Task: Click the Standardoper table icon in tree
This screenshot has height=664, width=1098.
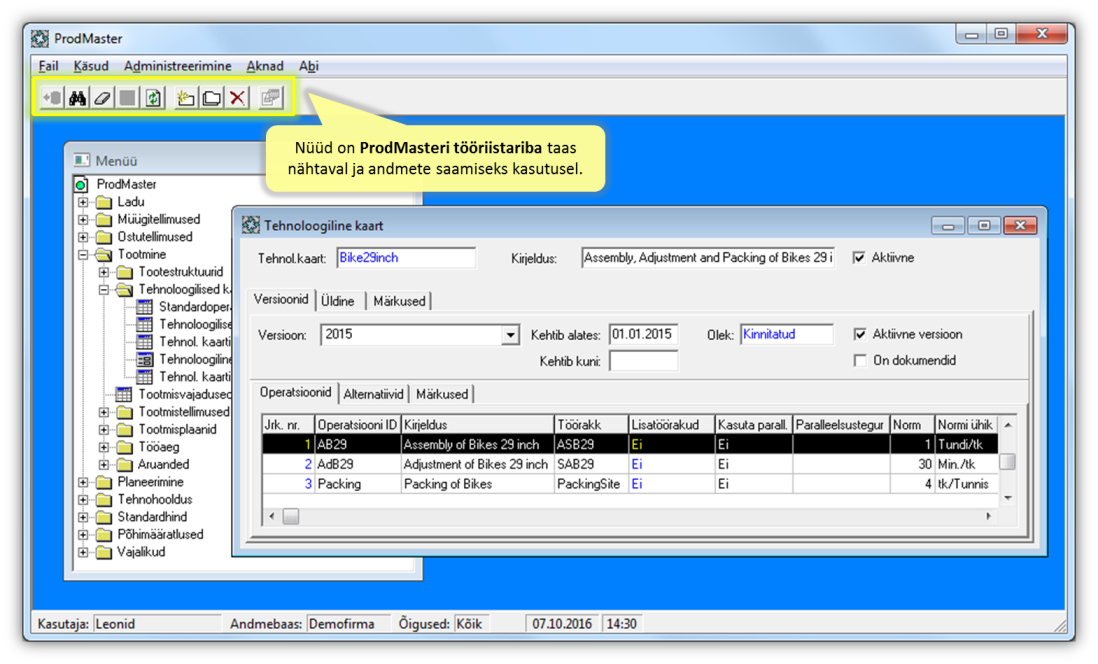Action: pos(144,307)
